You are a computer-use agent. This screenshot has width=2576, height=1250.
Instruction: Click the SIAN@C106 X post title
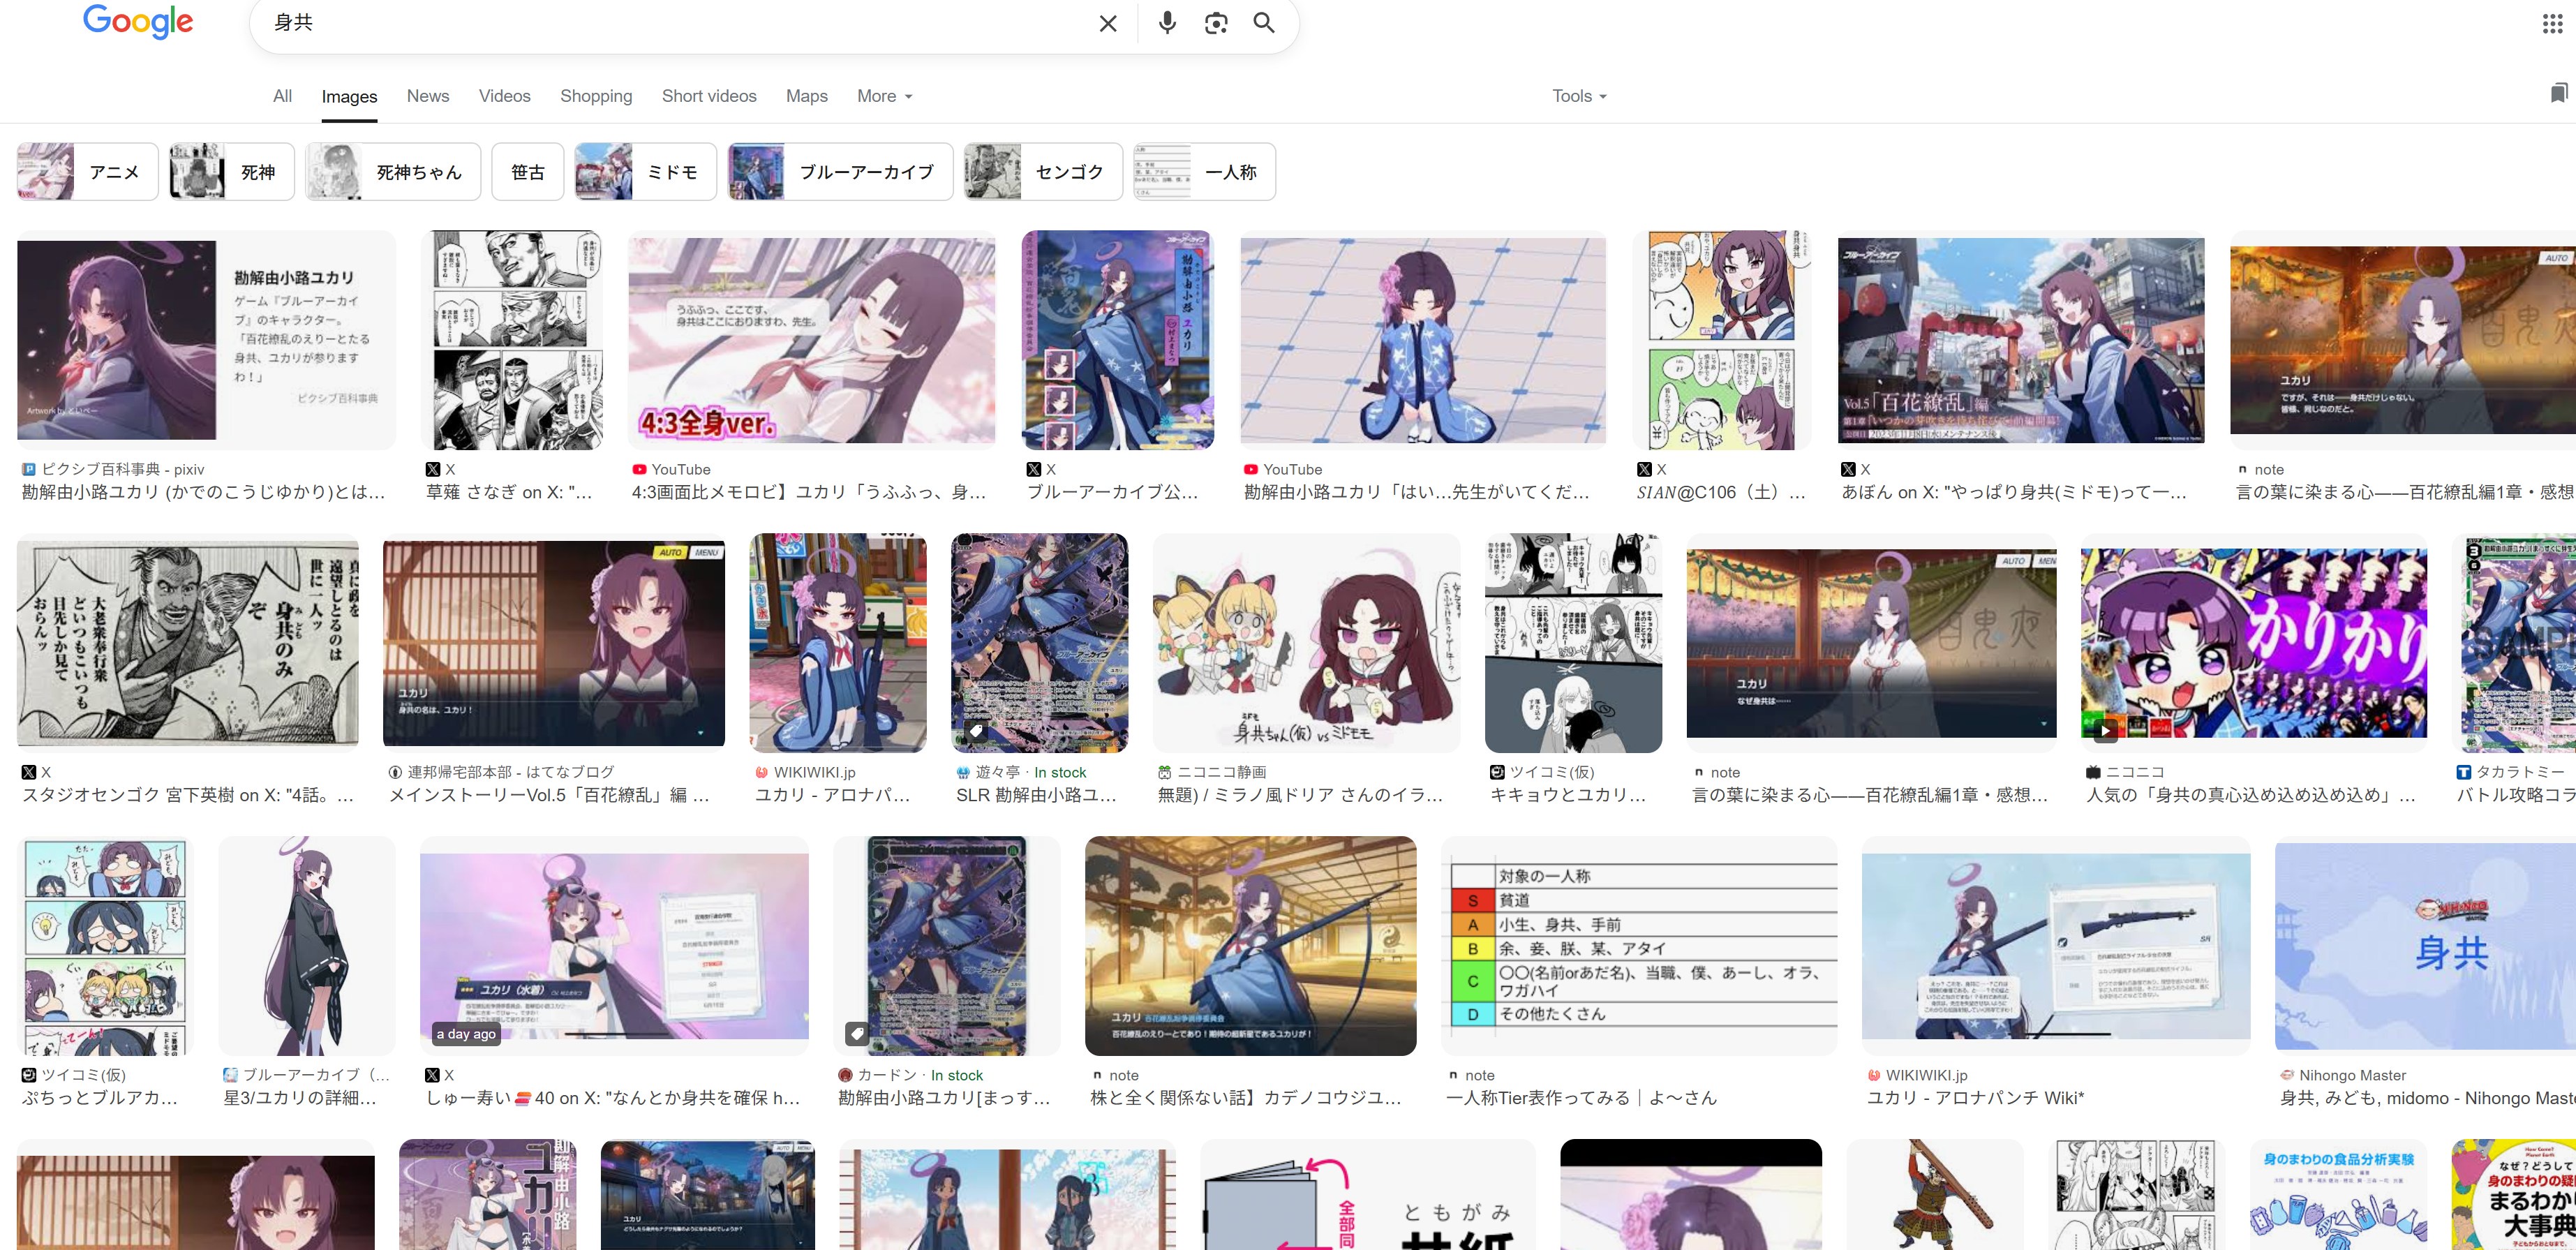(x=1721, y=492)
